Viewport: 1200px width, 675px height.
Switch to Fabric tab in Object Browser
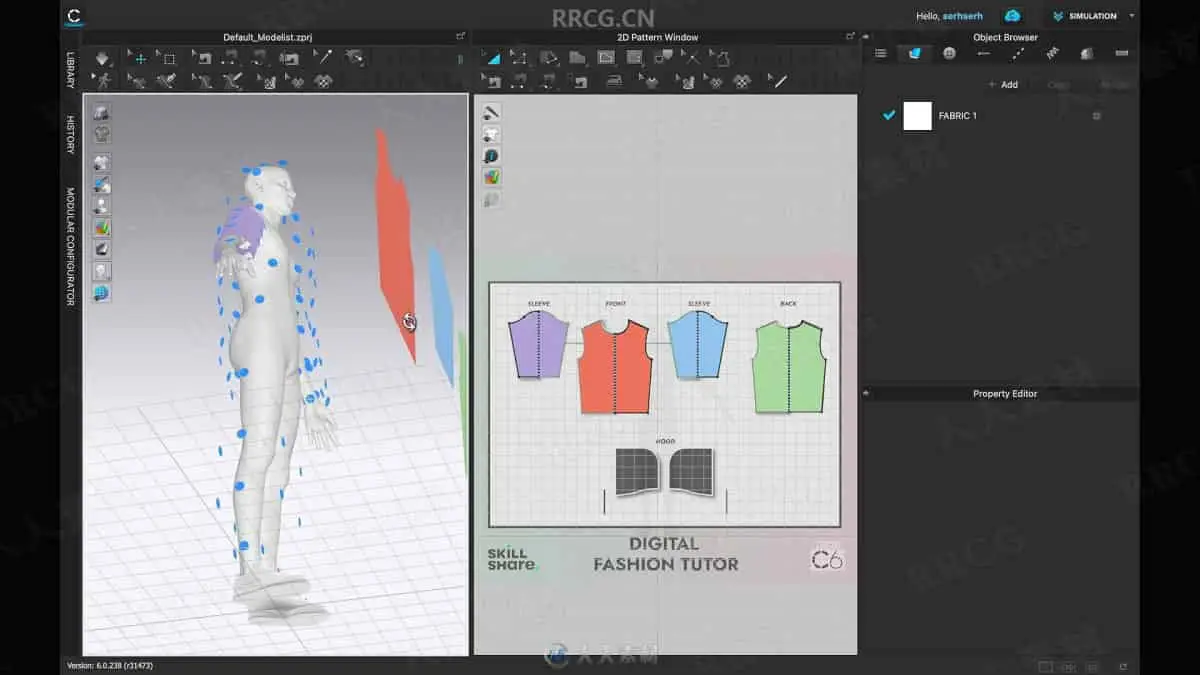point(914,53)
